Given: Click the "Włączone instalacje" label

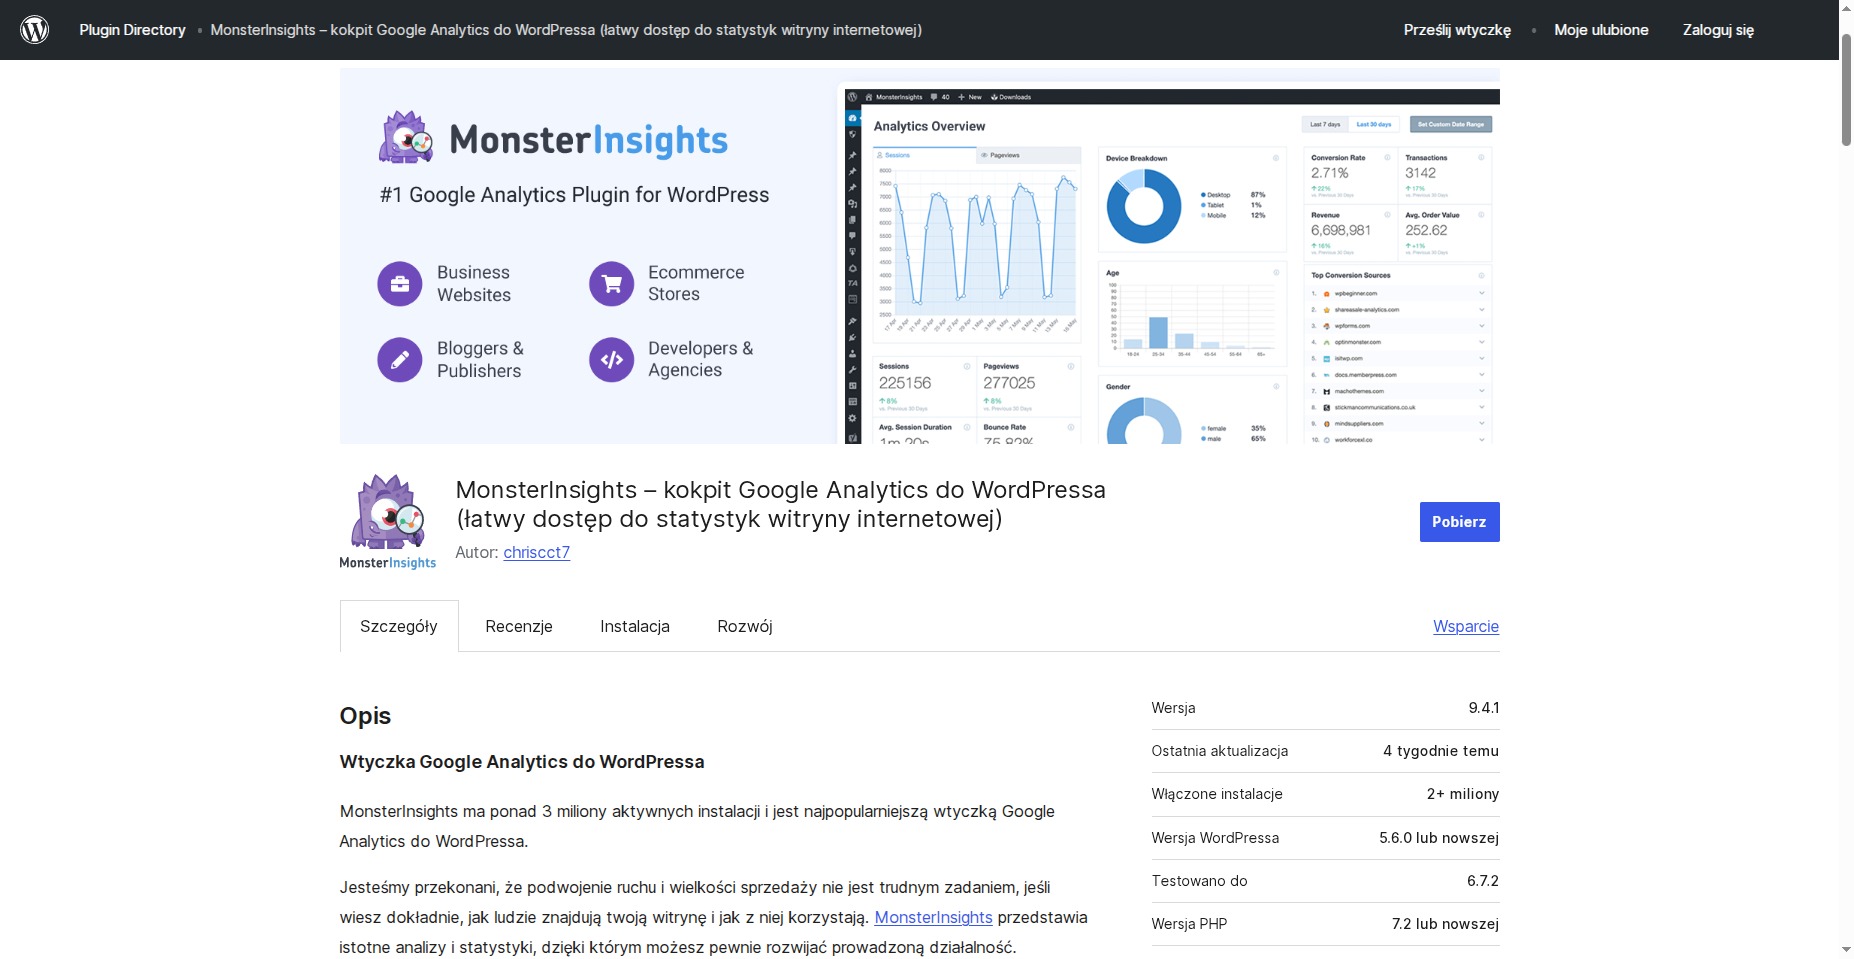Looking at the screenshot, I should pos(1217,794).
